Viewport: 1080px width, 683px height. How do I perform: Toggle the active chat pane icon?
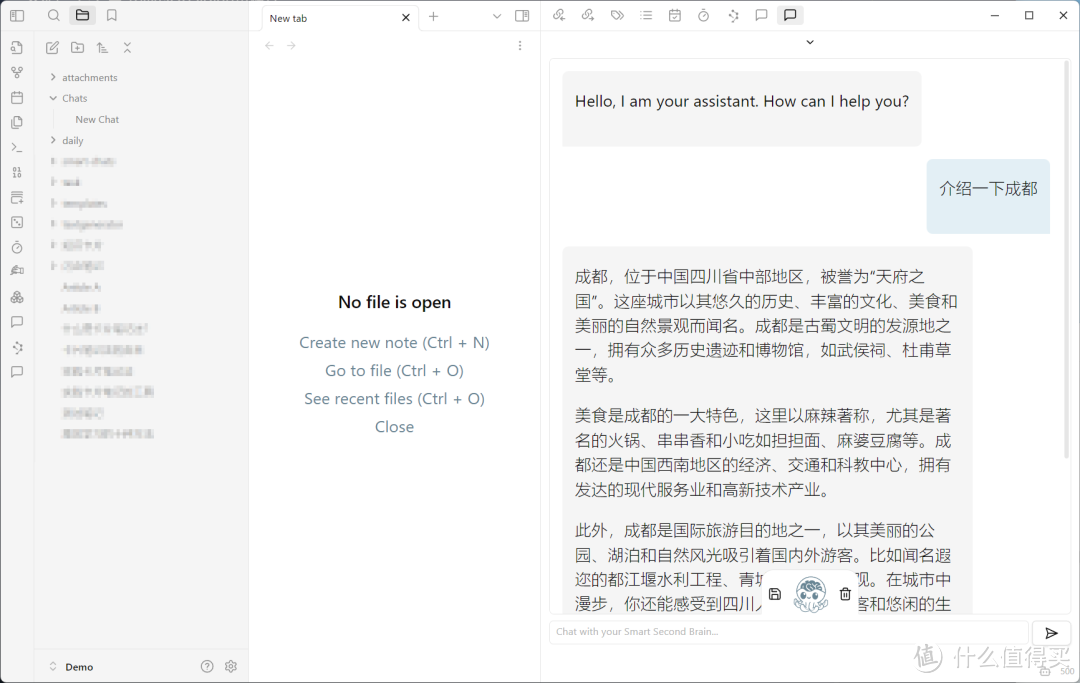pyautogui.click(x=790, y=15)
